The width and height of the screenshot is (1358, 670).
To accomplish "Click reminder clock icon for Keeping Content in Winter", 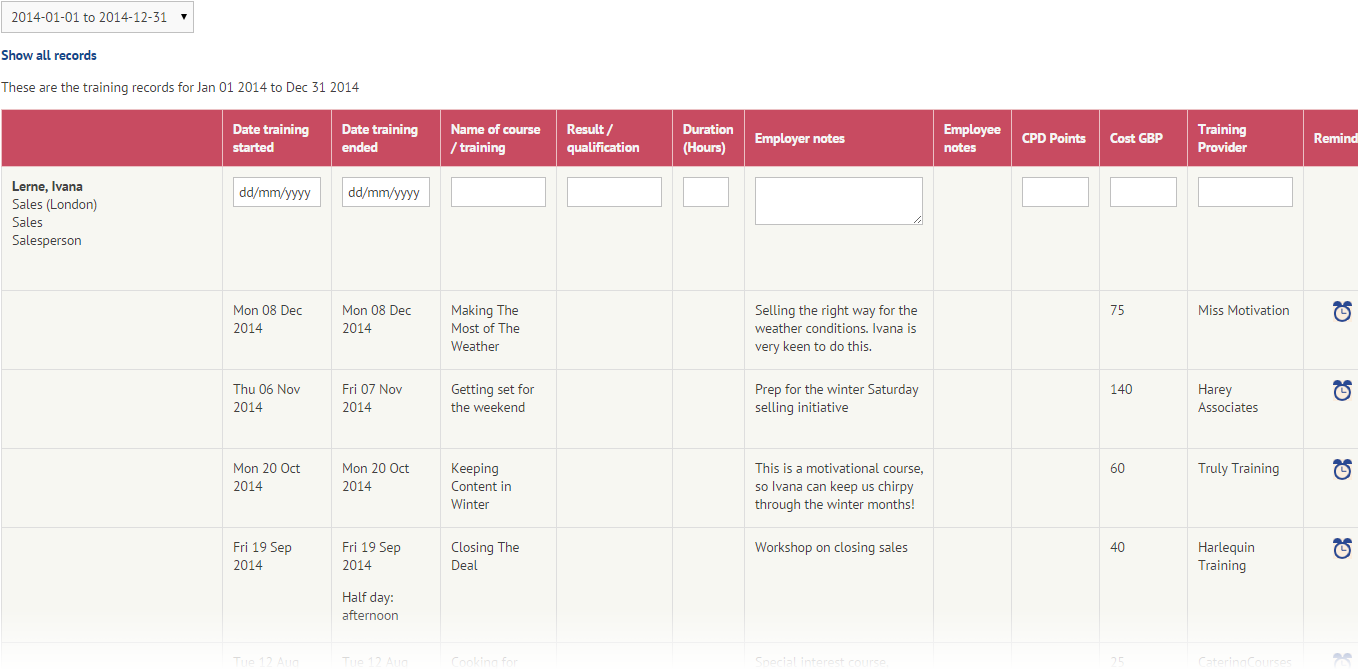I will coord(1342,469).
